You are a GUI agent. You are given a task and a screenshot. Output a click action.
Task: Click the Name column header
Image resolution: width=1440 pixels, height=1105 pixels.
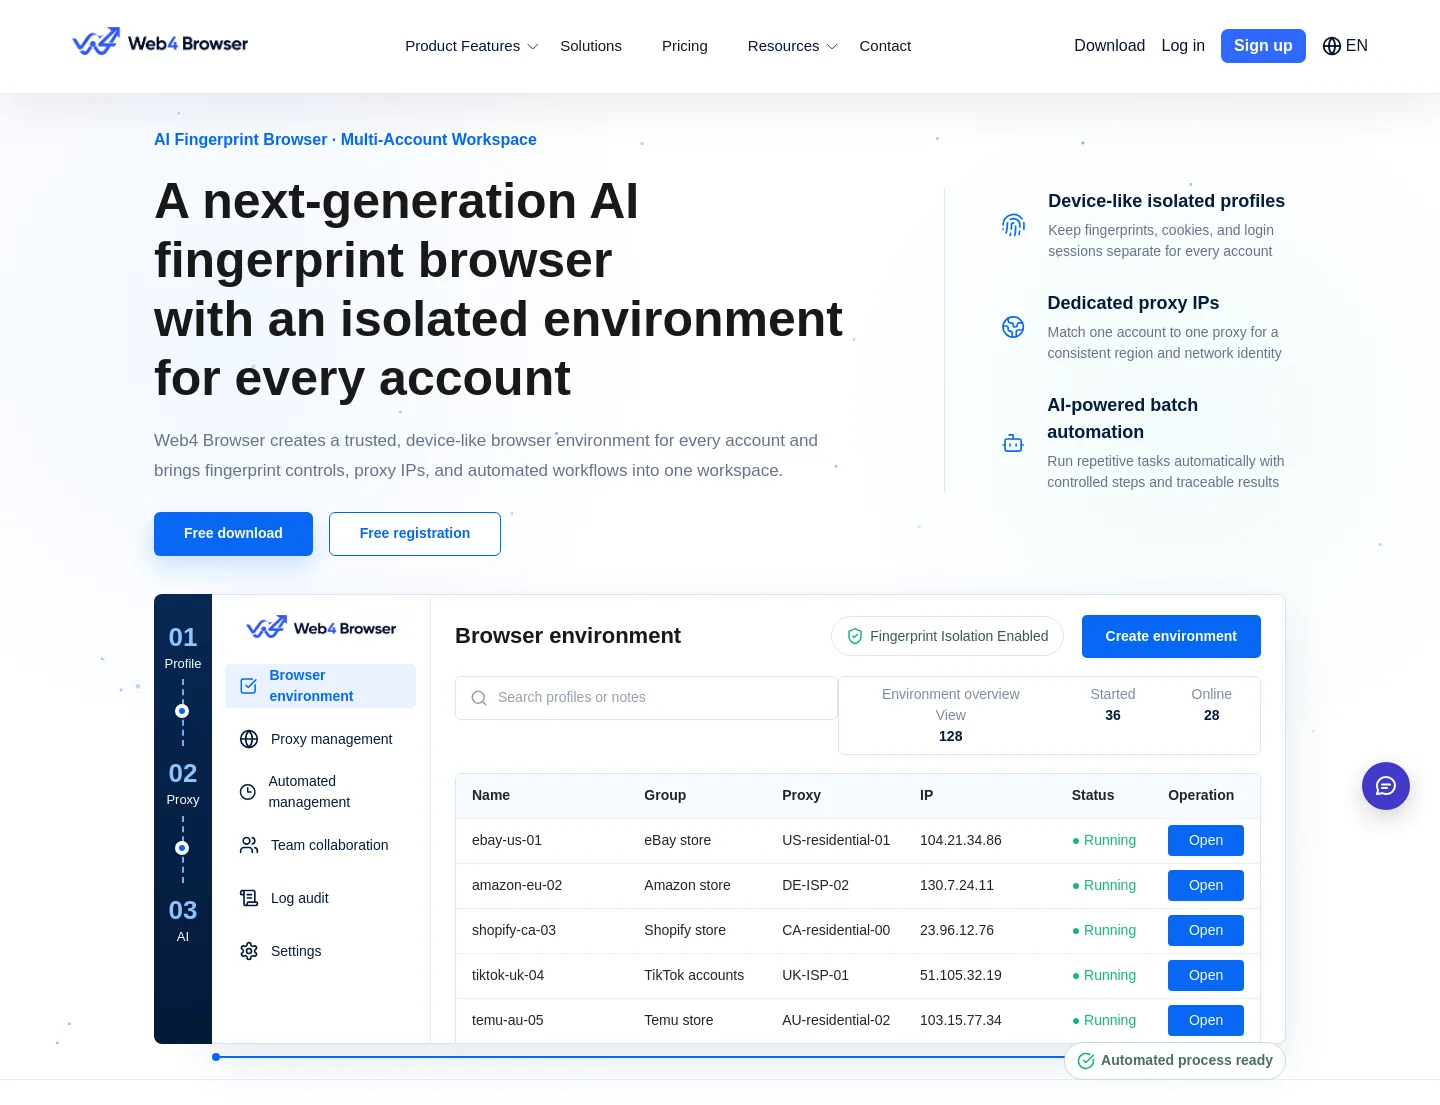tap(491, 796)
